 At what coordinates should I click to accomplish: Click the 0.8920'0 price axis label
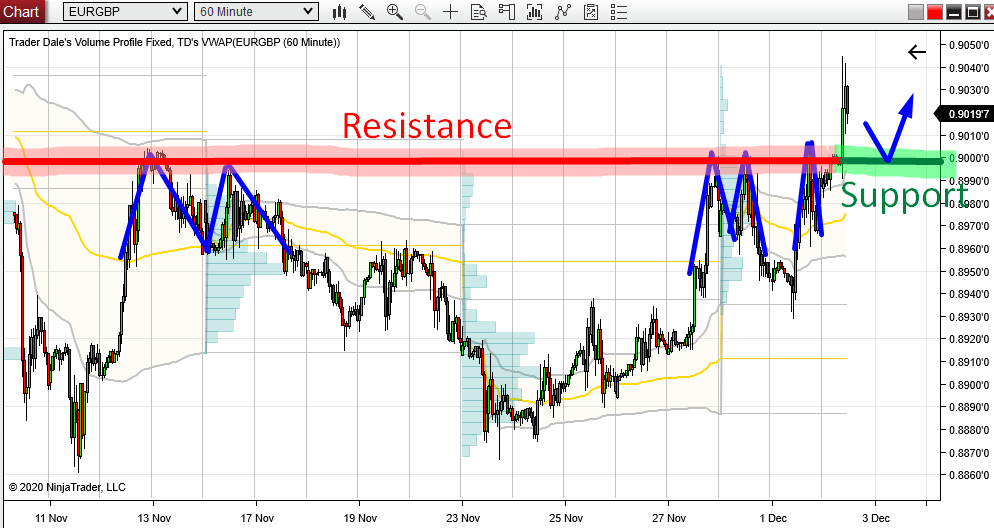[x=968, y=340]
